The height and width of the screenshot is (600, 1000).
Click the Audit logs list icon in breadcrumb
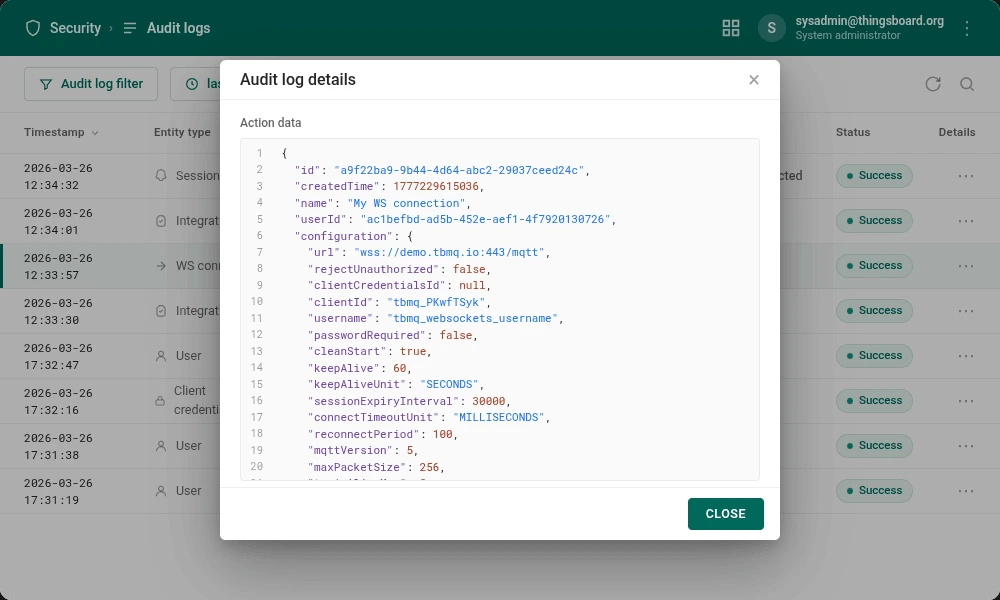130,28
